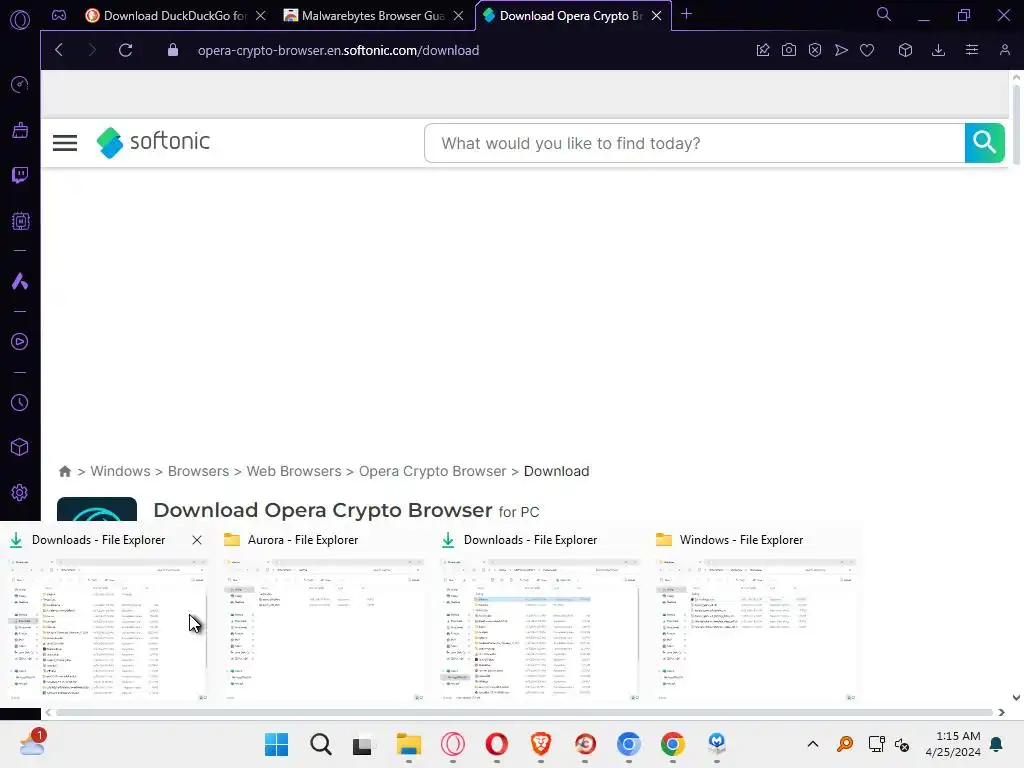Open Task View on the taskbar
The image size is (1024, 768).
[x=363, y=744]
